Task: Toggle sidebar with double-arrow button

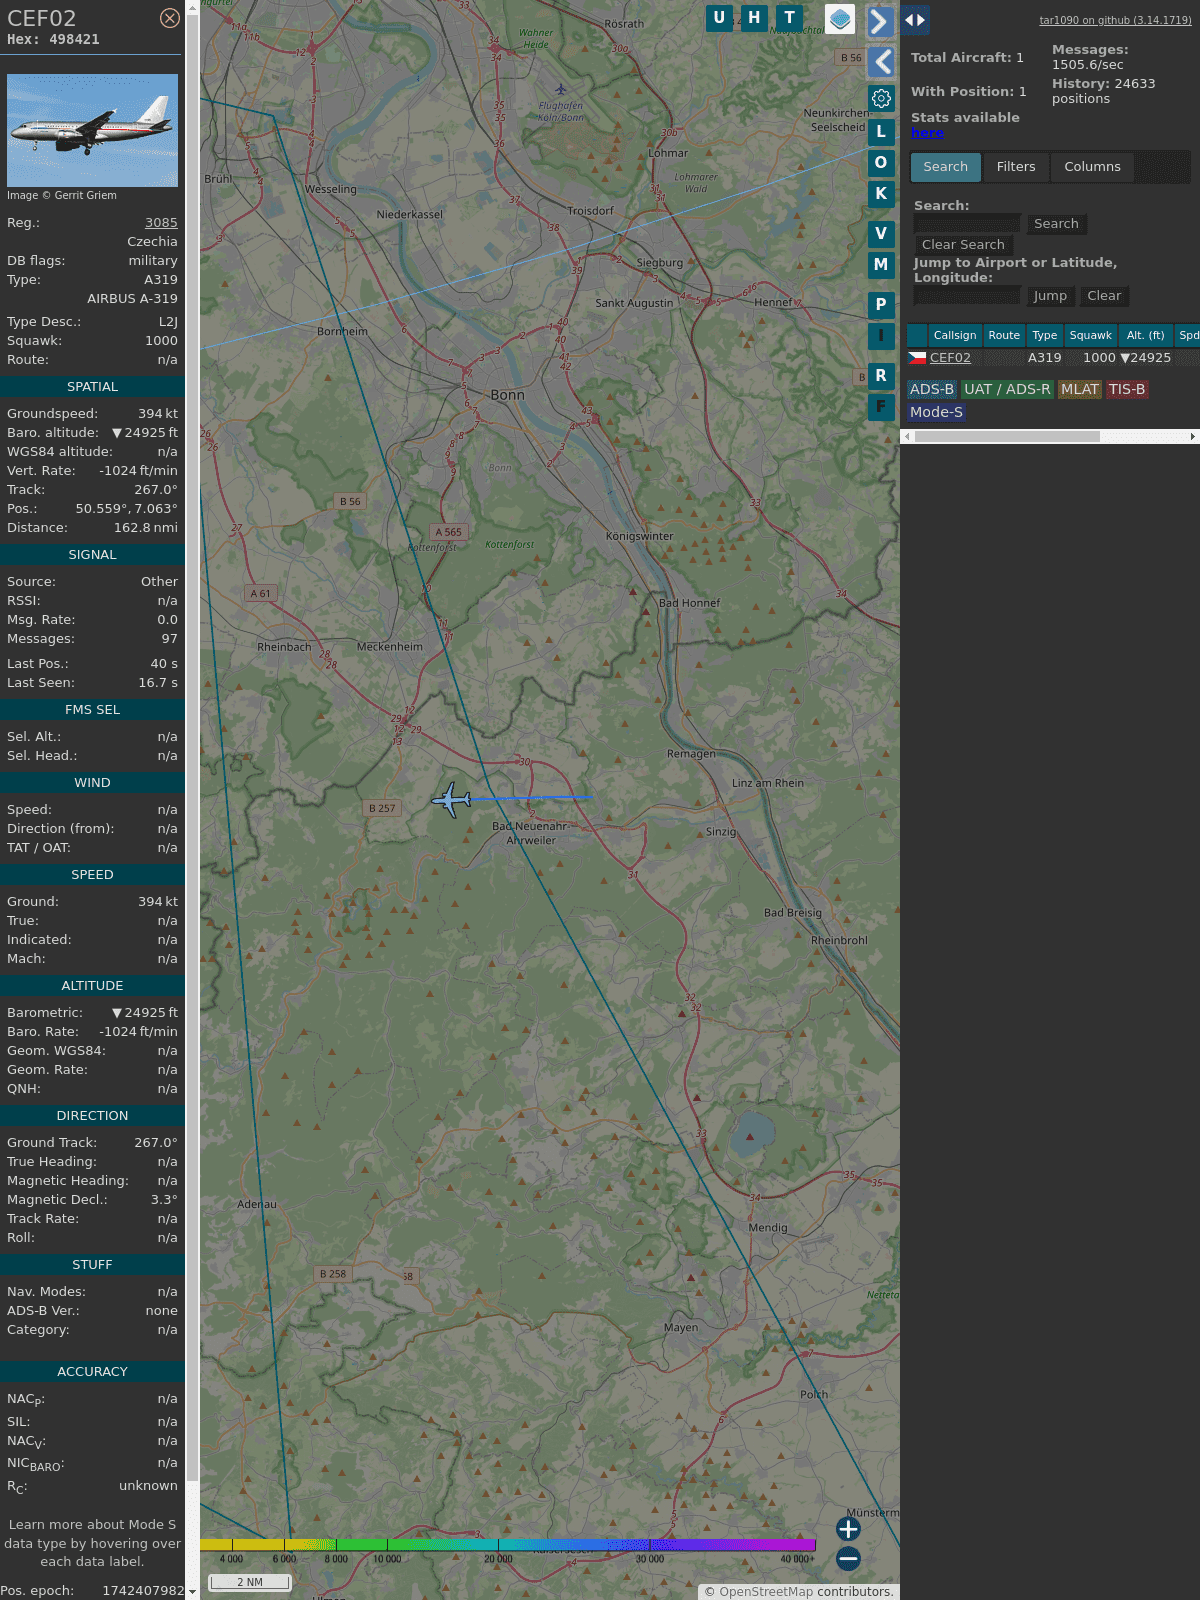Action: point(915,20)
